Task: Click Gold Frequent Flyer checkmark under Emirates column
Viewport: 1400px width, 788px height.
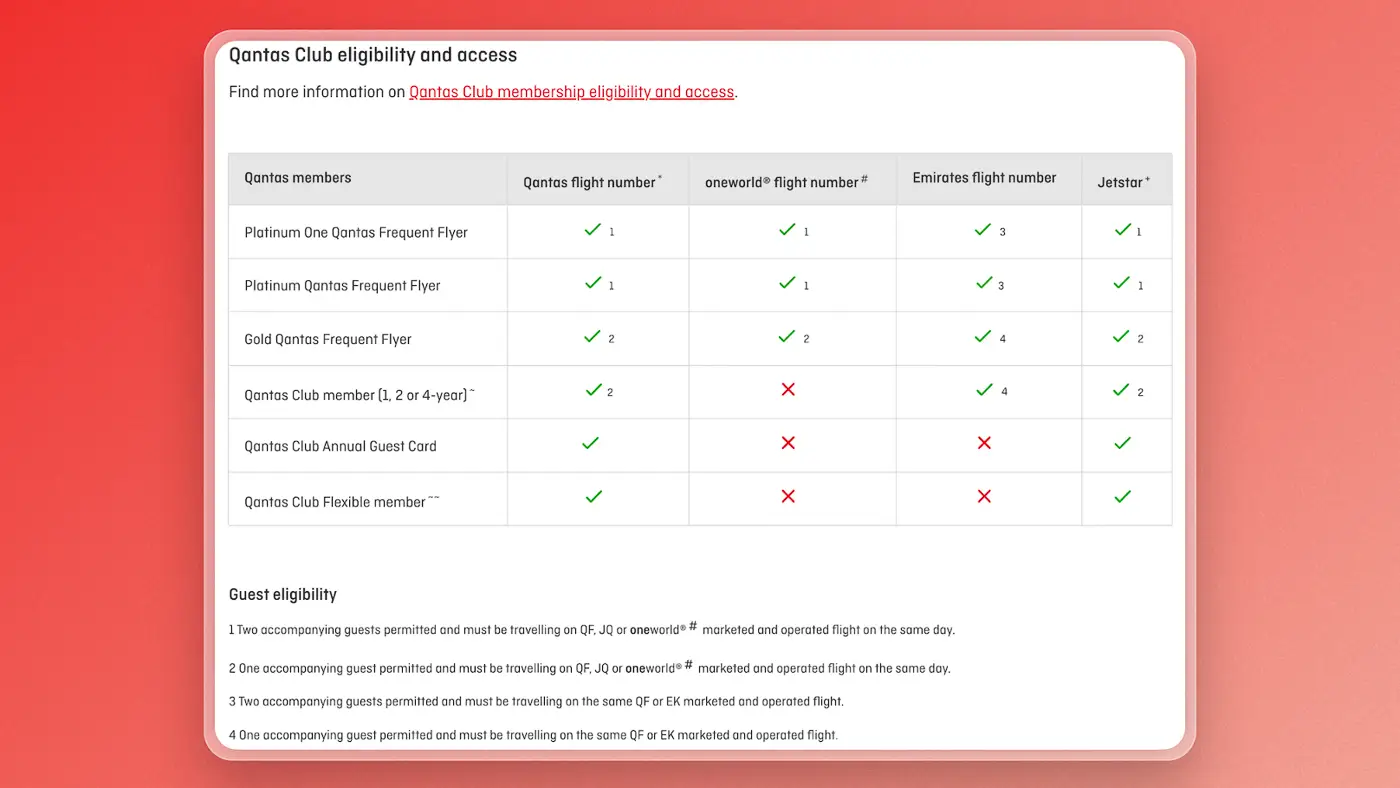Action: pyautogui.click(x=983, y=337)
